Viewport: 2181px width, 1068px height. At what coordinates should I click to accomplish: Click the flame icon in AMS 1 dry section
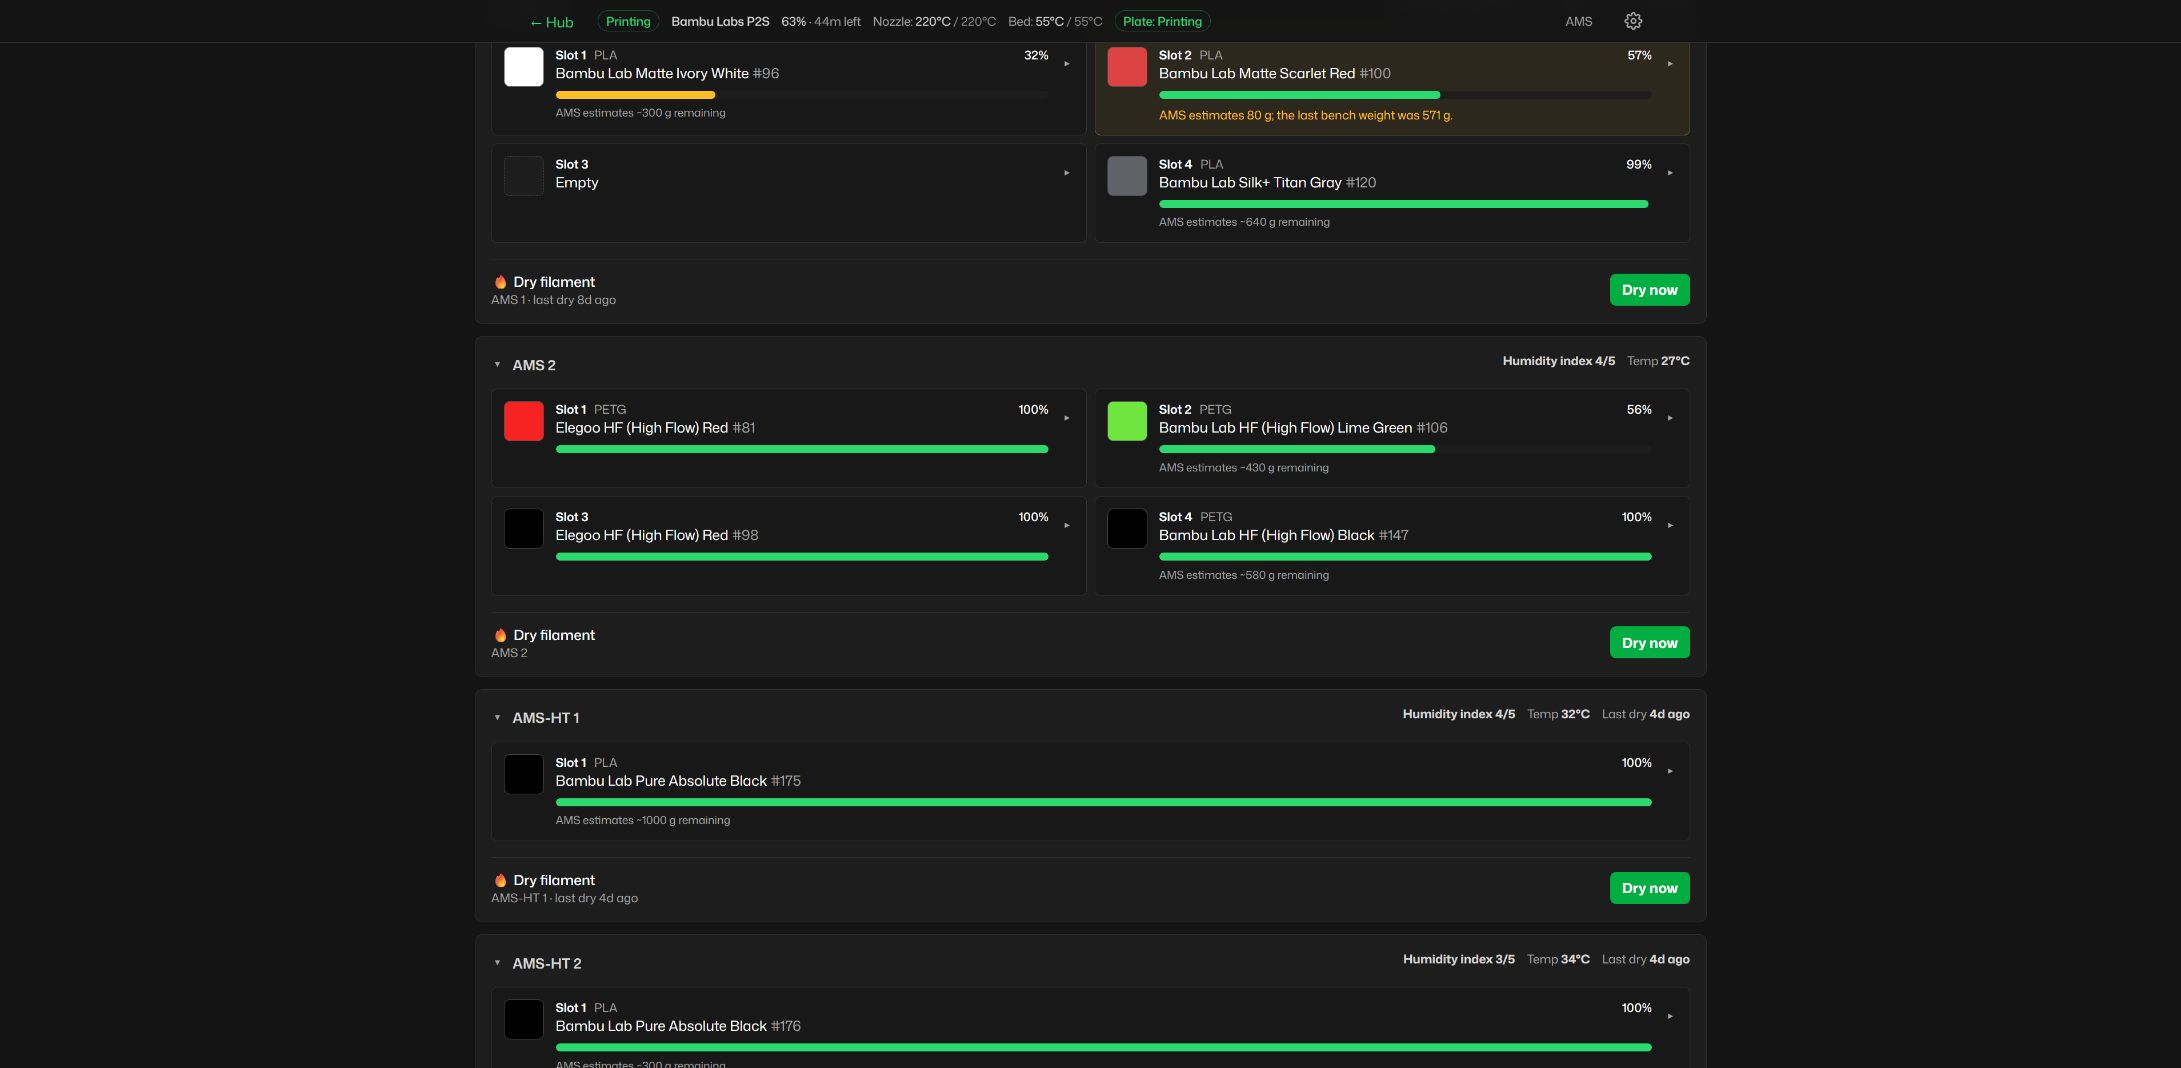click(500, 282)
